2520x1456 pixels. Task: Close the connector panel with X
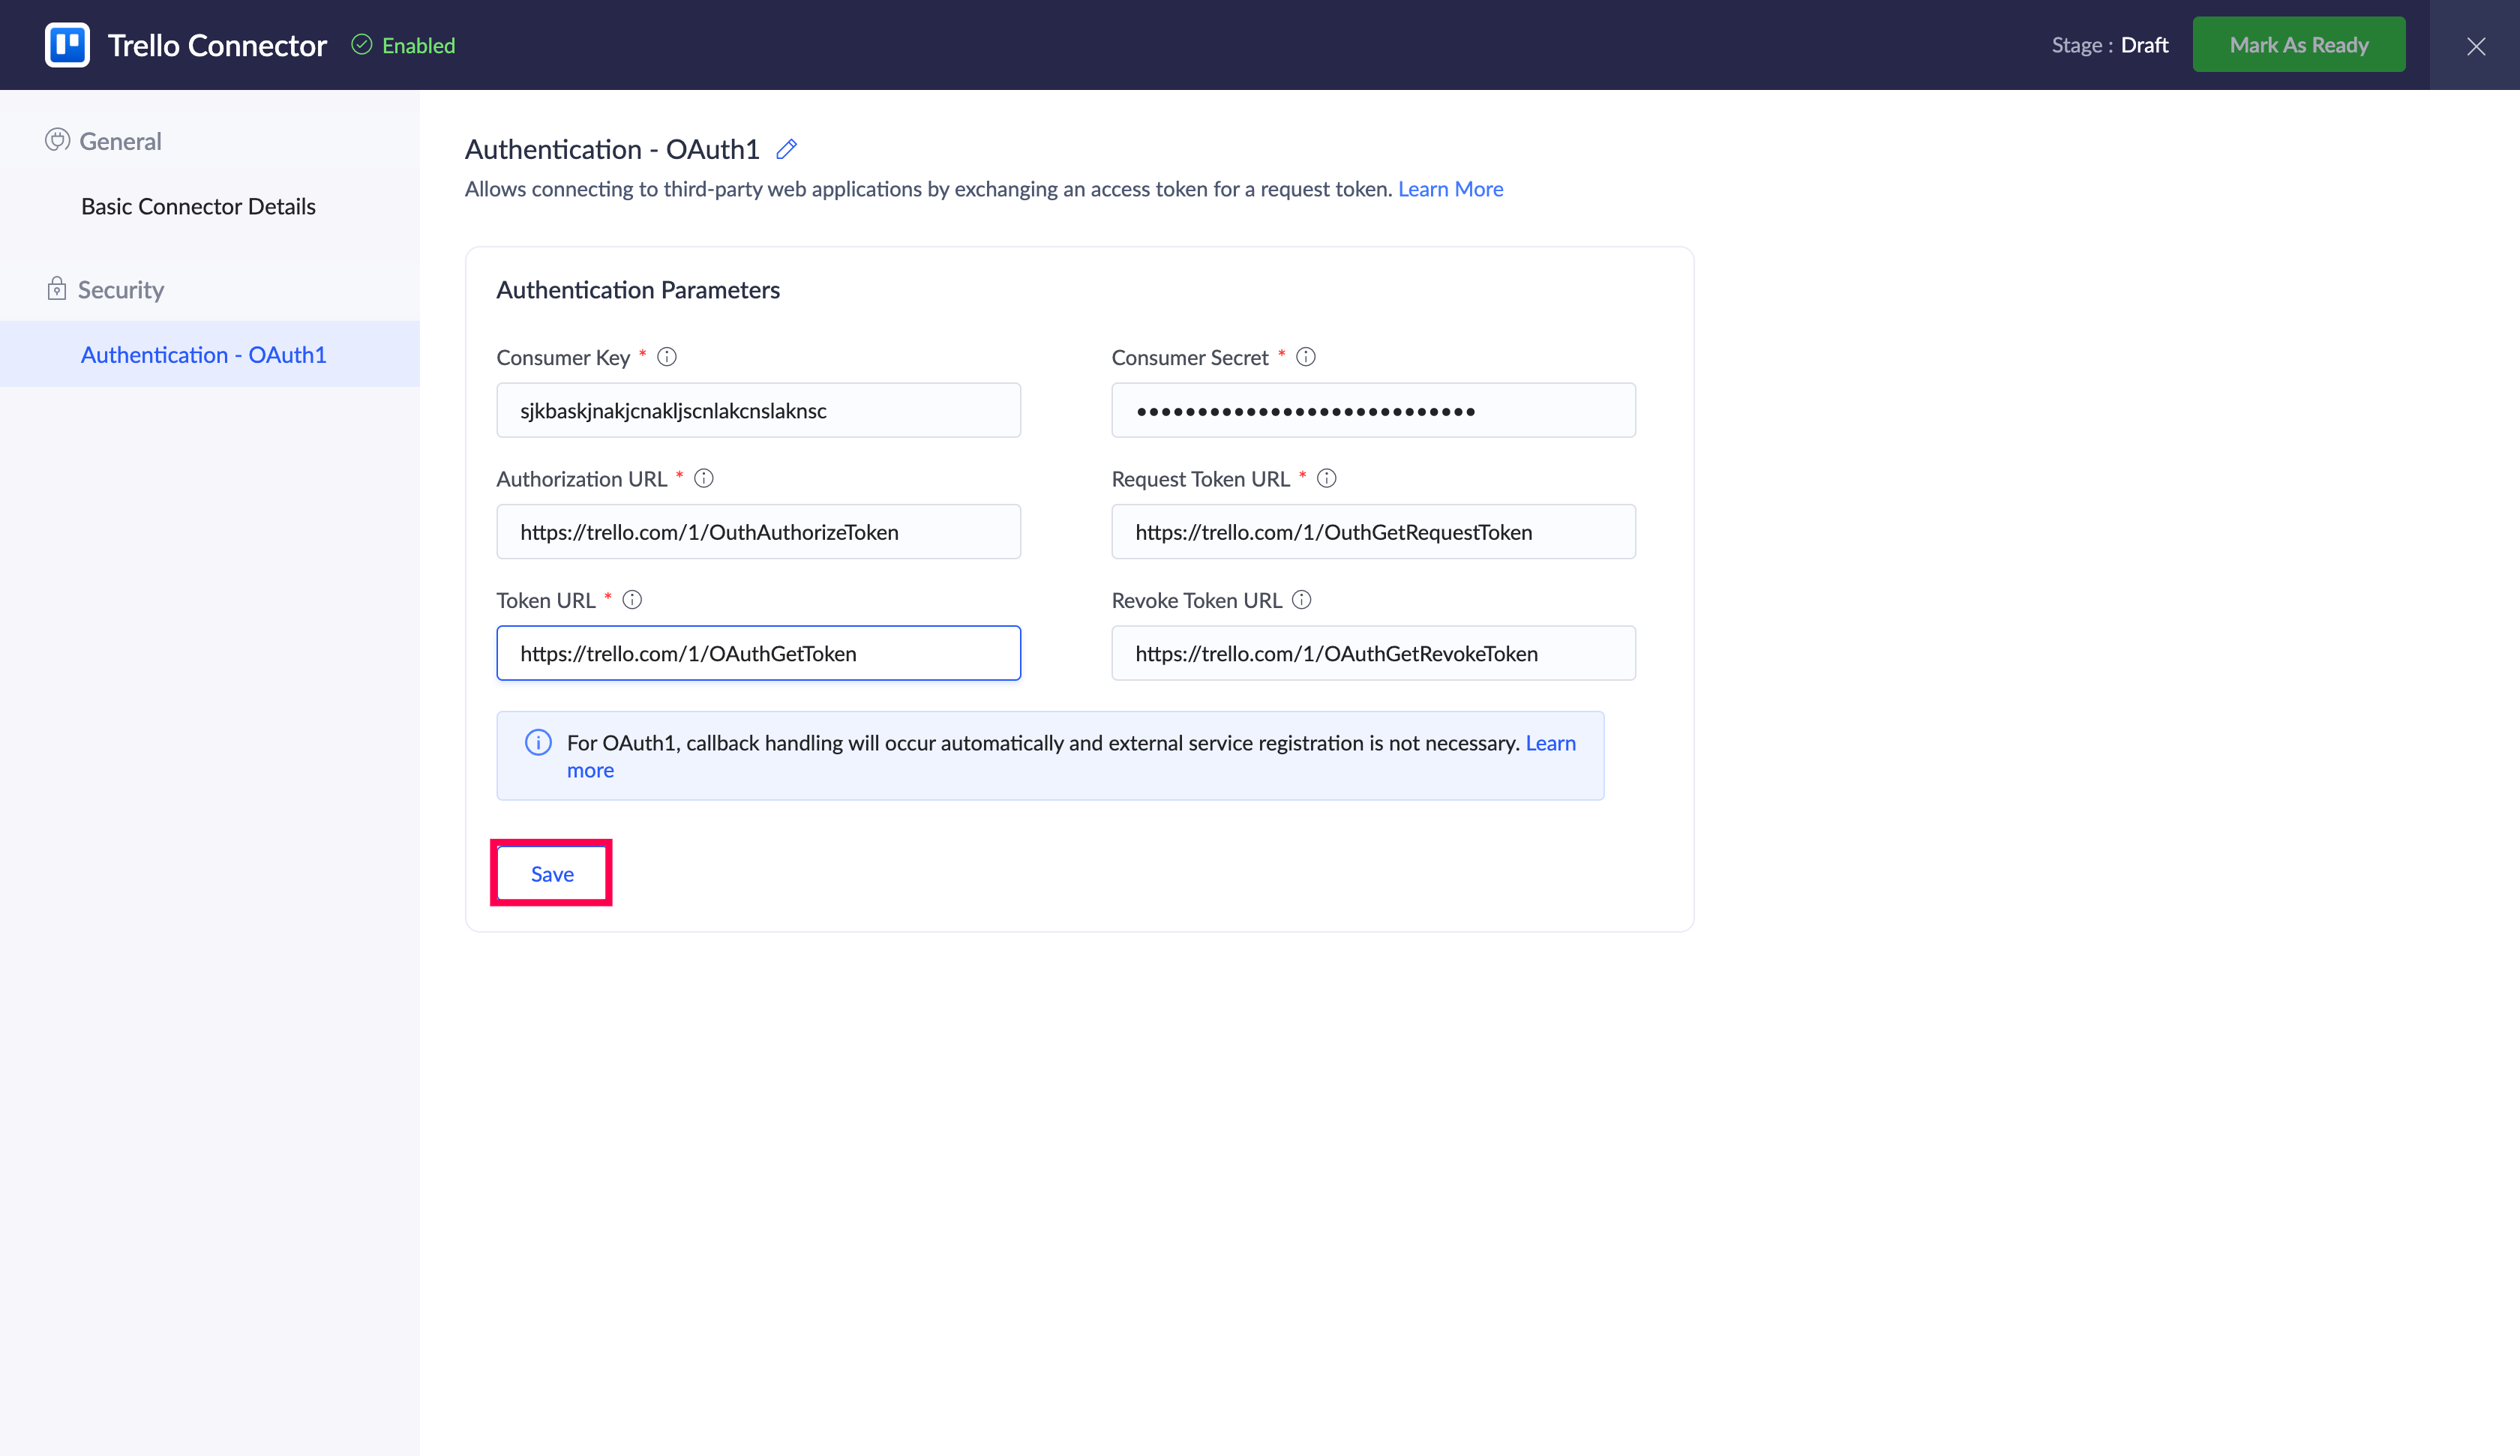click(x=2475, y=46)
